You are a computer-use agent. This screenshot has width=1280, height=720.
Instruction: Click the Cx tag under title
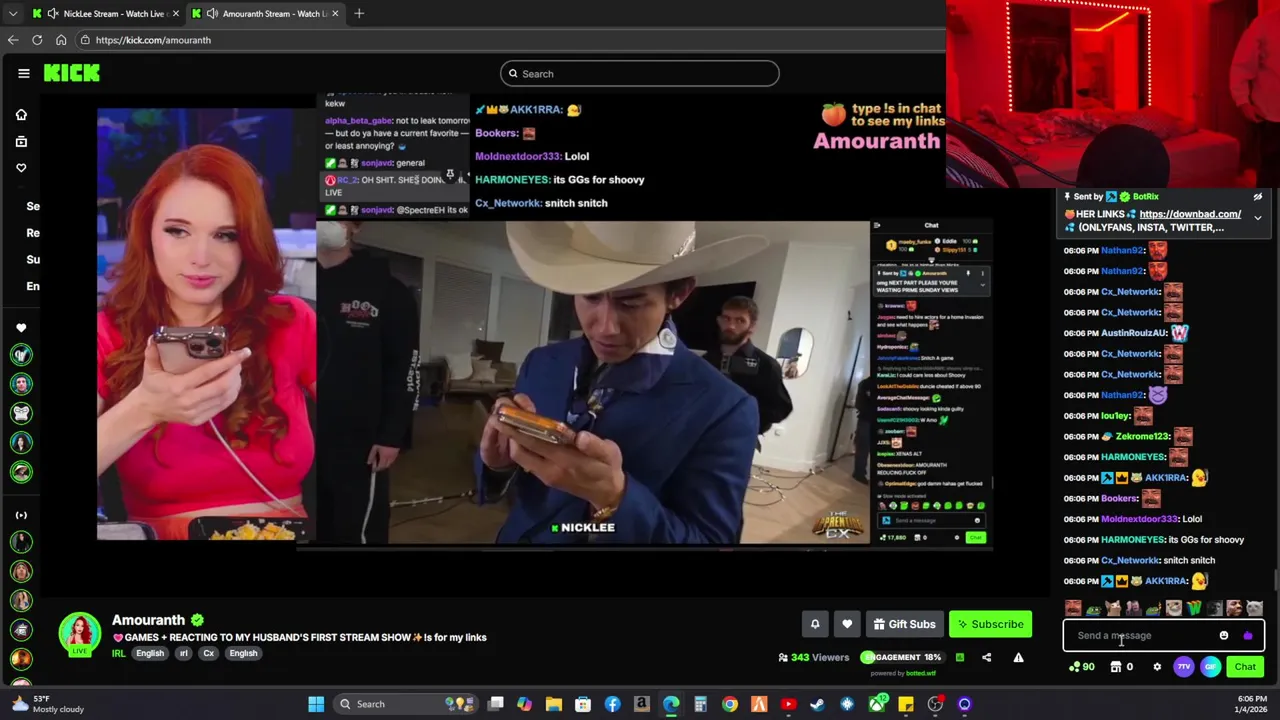point(209,653)
